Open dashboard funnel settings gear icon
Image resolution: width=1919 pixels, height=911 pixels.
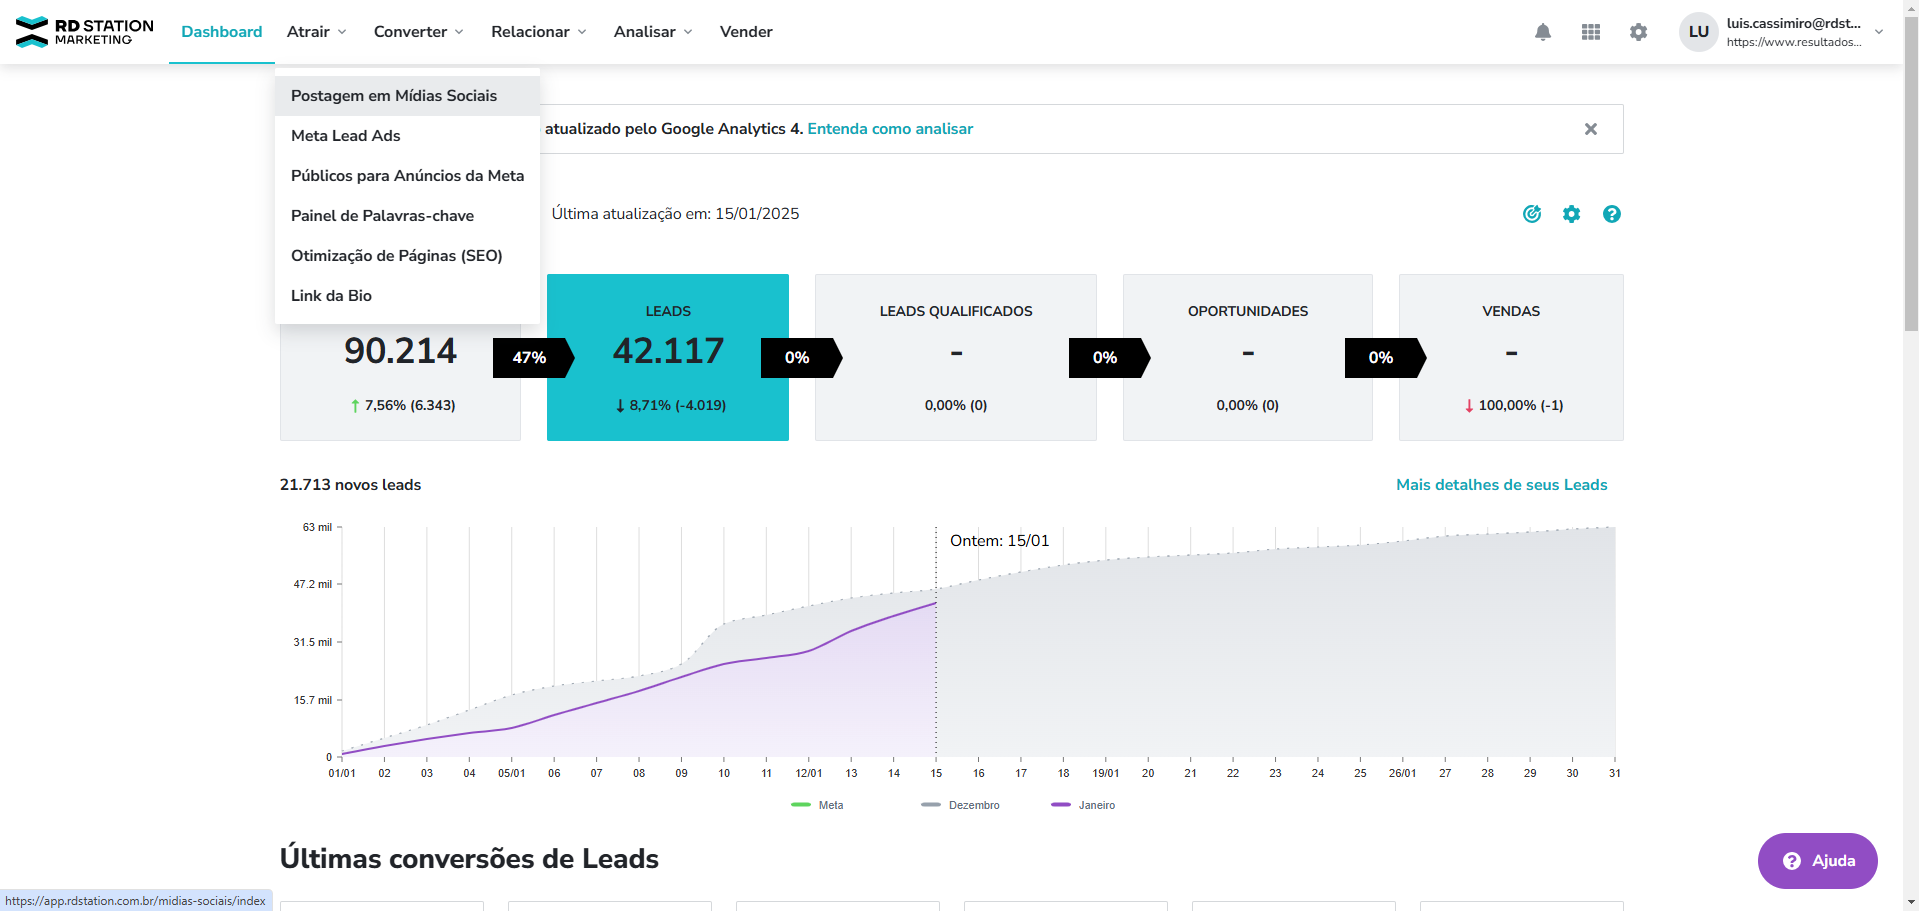pos(1572,214)
